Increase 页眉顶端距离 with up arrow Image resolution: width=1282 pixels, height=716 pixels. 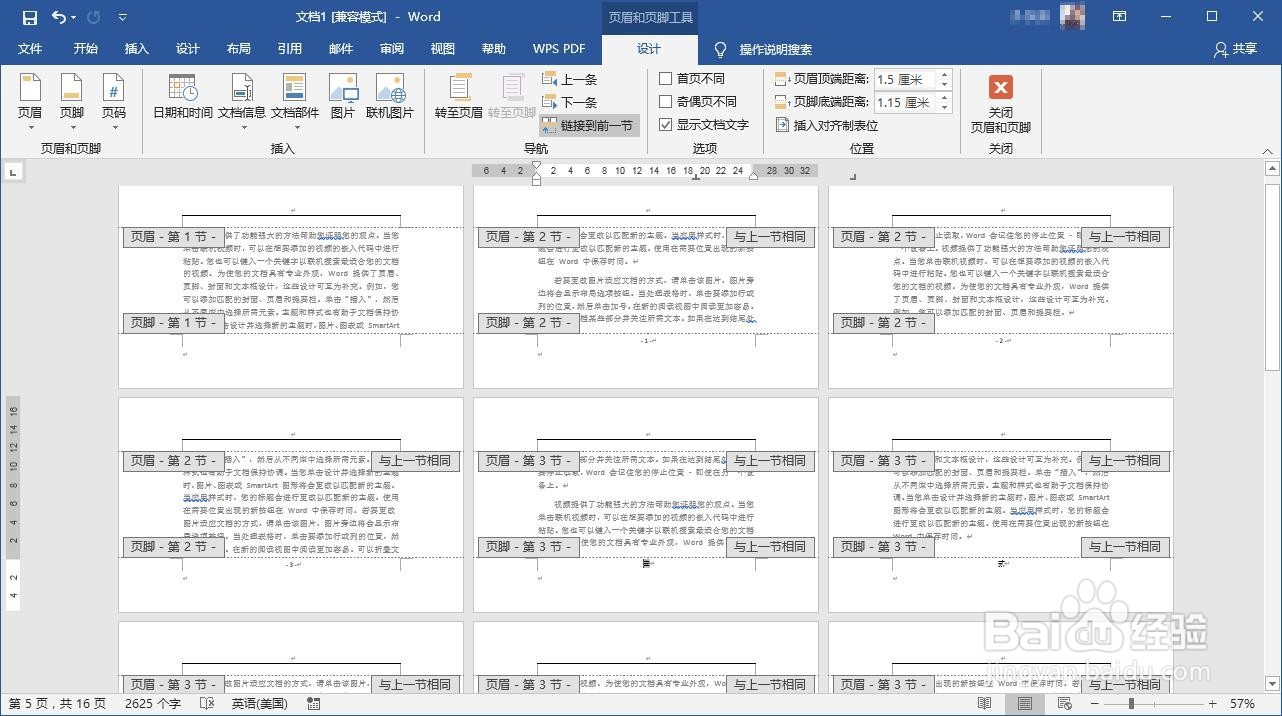[x=944, y=75]
